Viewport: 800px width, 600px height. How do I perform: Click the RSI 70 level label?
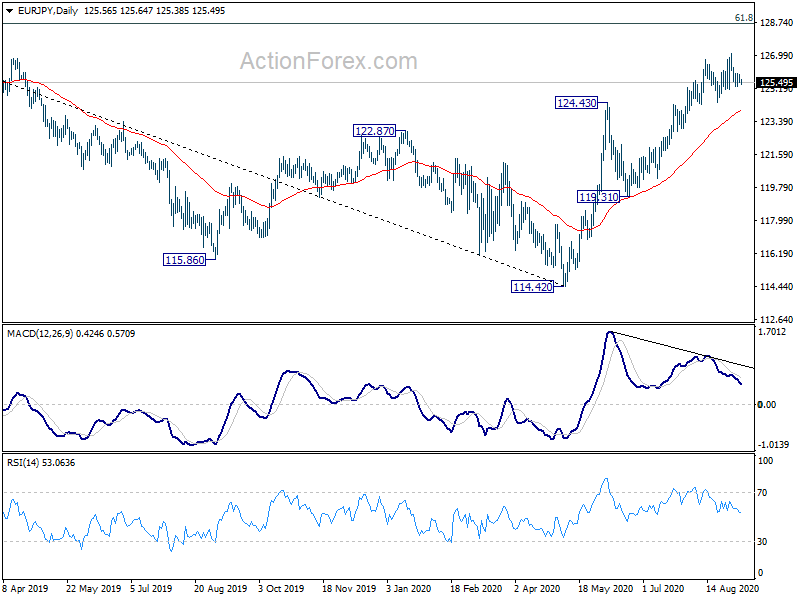(762, 493)
